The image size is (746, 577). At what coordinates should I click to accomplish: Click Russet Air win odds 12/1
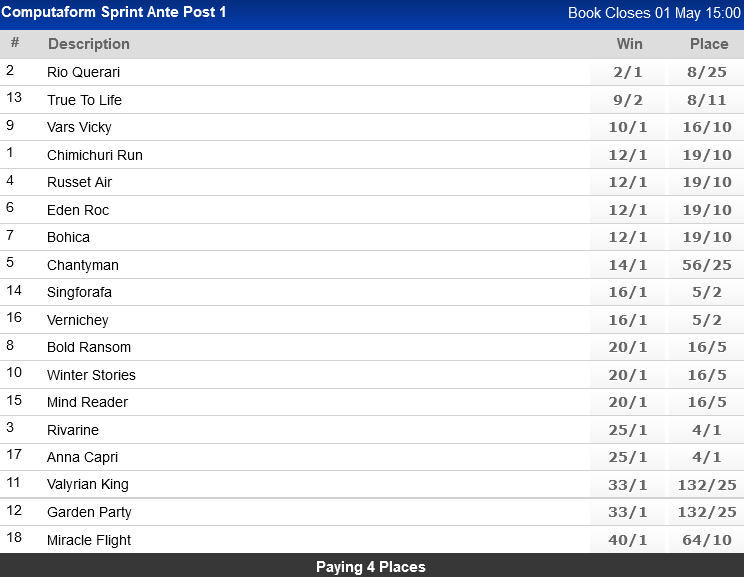click(629, 182)
